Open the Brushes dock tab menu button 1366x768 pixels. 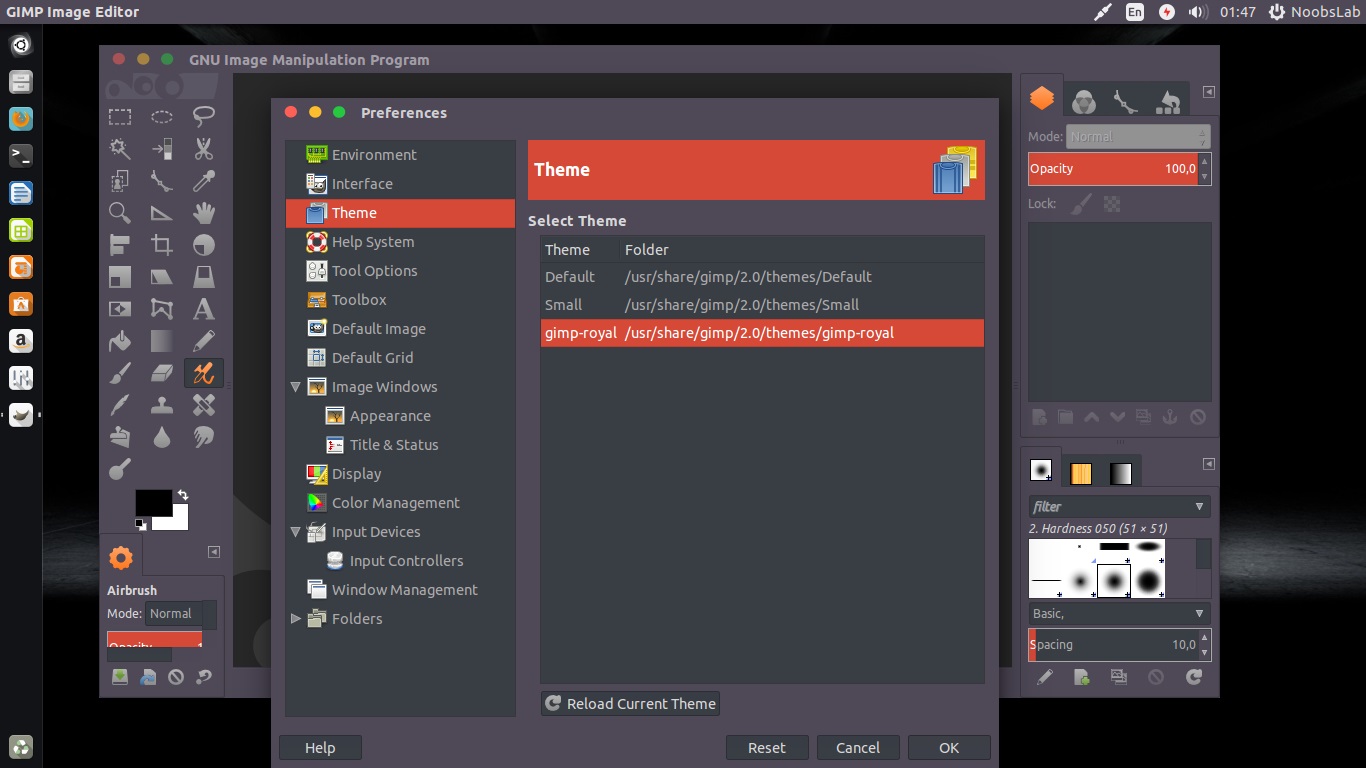click(x=1208, y=464)
